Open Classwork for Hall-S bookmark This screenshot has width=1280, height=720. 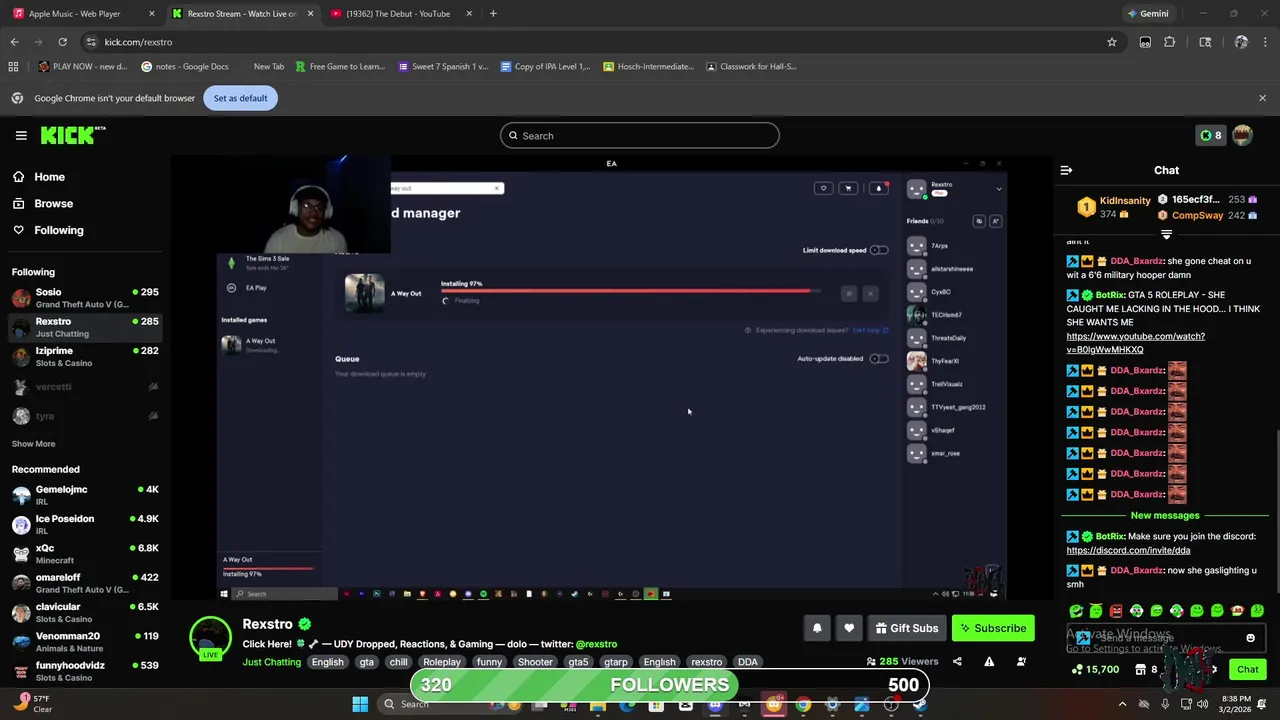pos(750,67)
